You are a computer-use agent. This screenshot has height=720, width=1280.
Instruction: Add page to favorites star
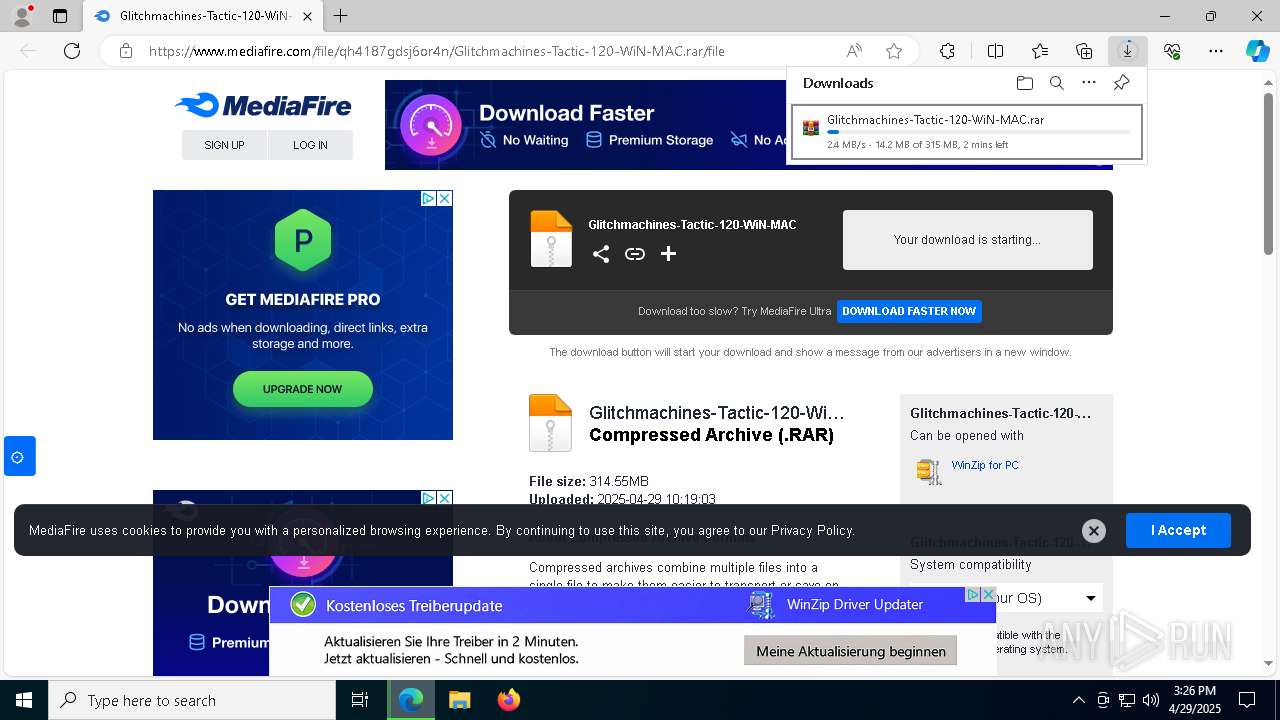(x=894, y=51)
